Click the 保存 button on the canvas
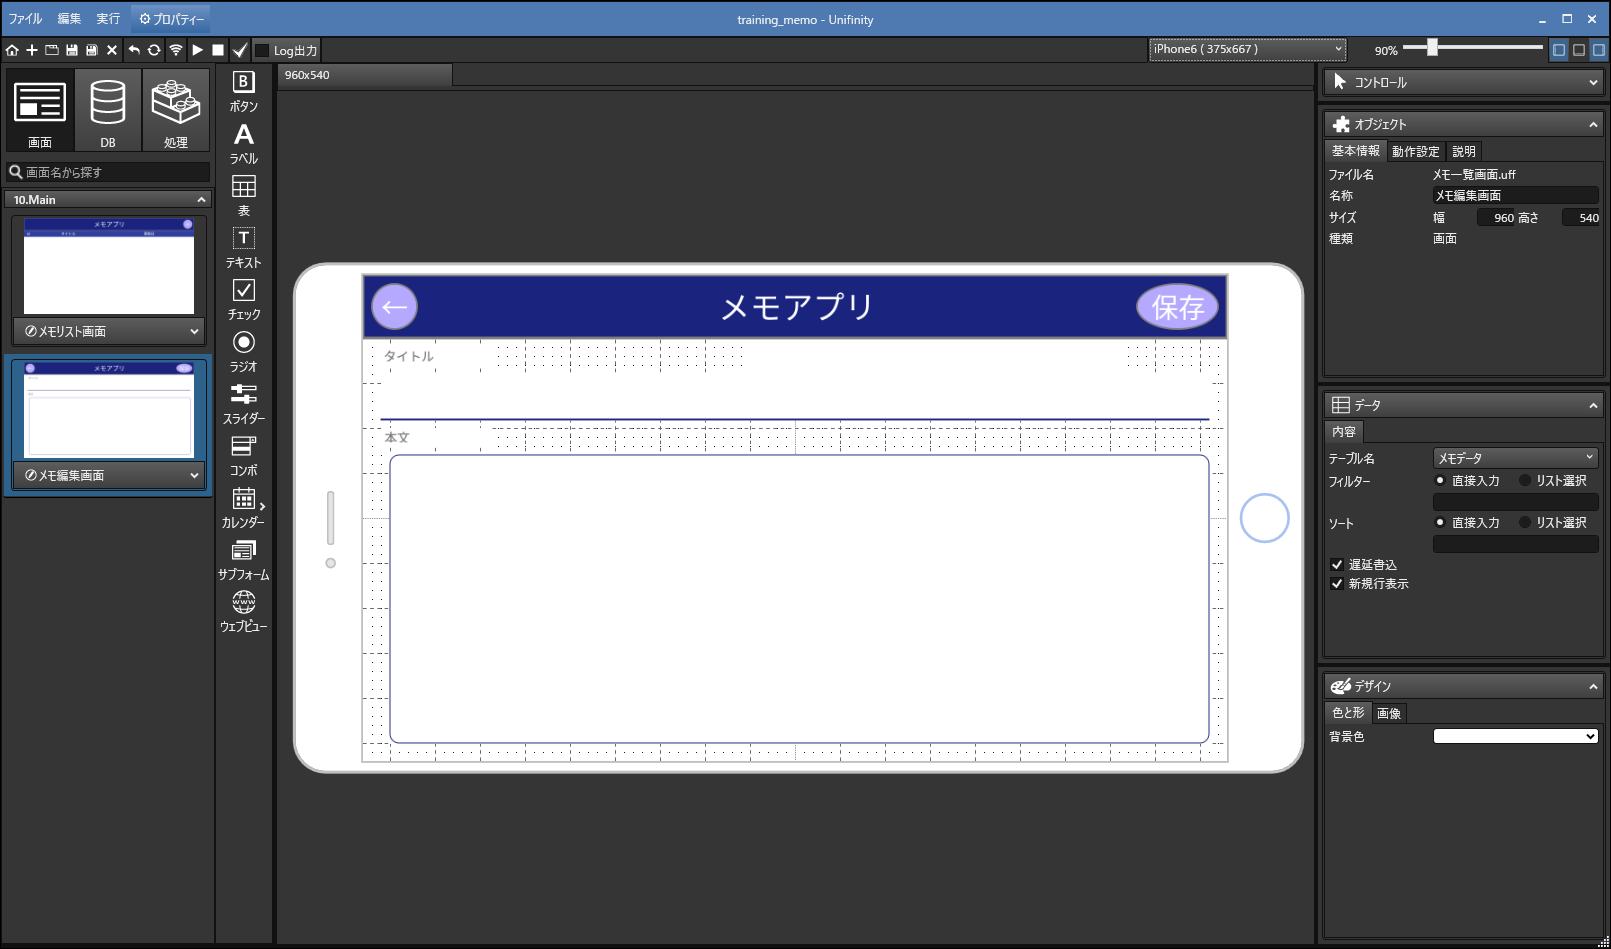The height and width of the screenshot is (949, 1611). tap(1177, 307)
